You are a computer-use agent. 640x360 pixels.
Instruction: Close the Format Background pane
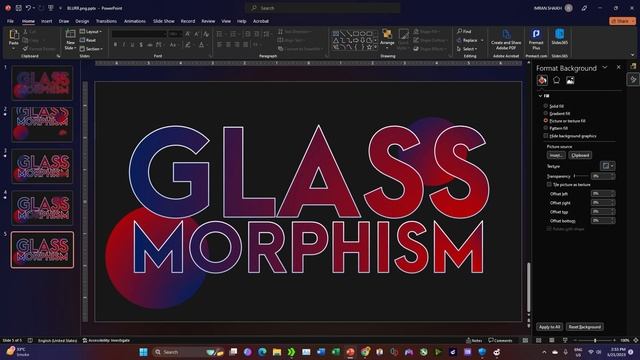click(618, 67)
